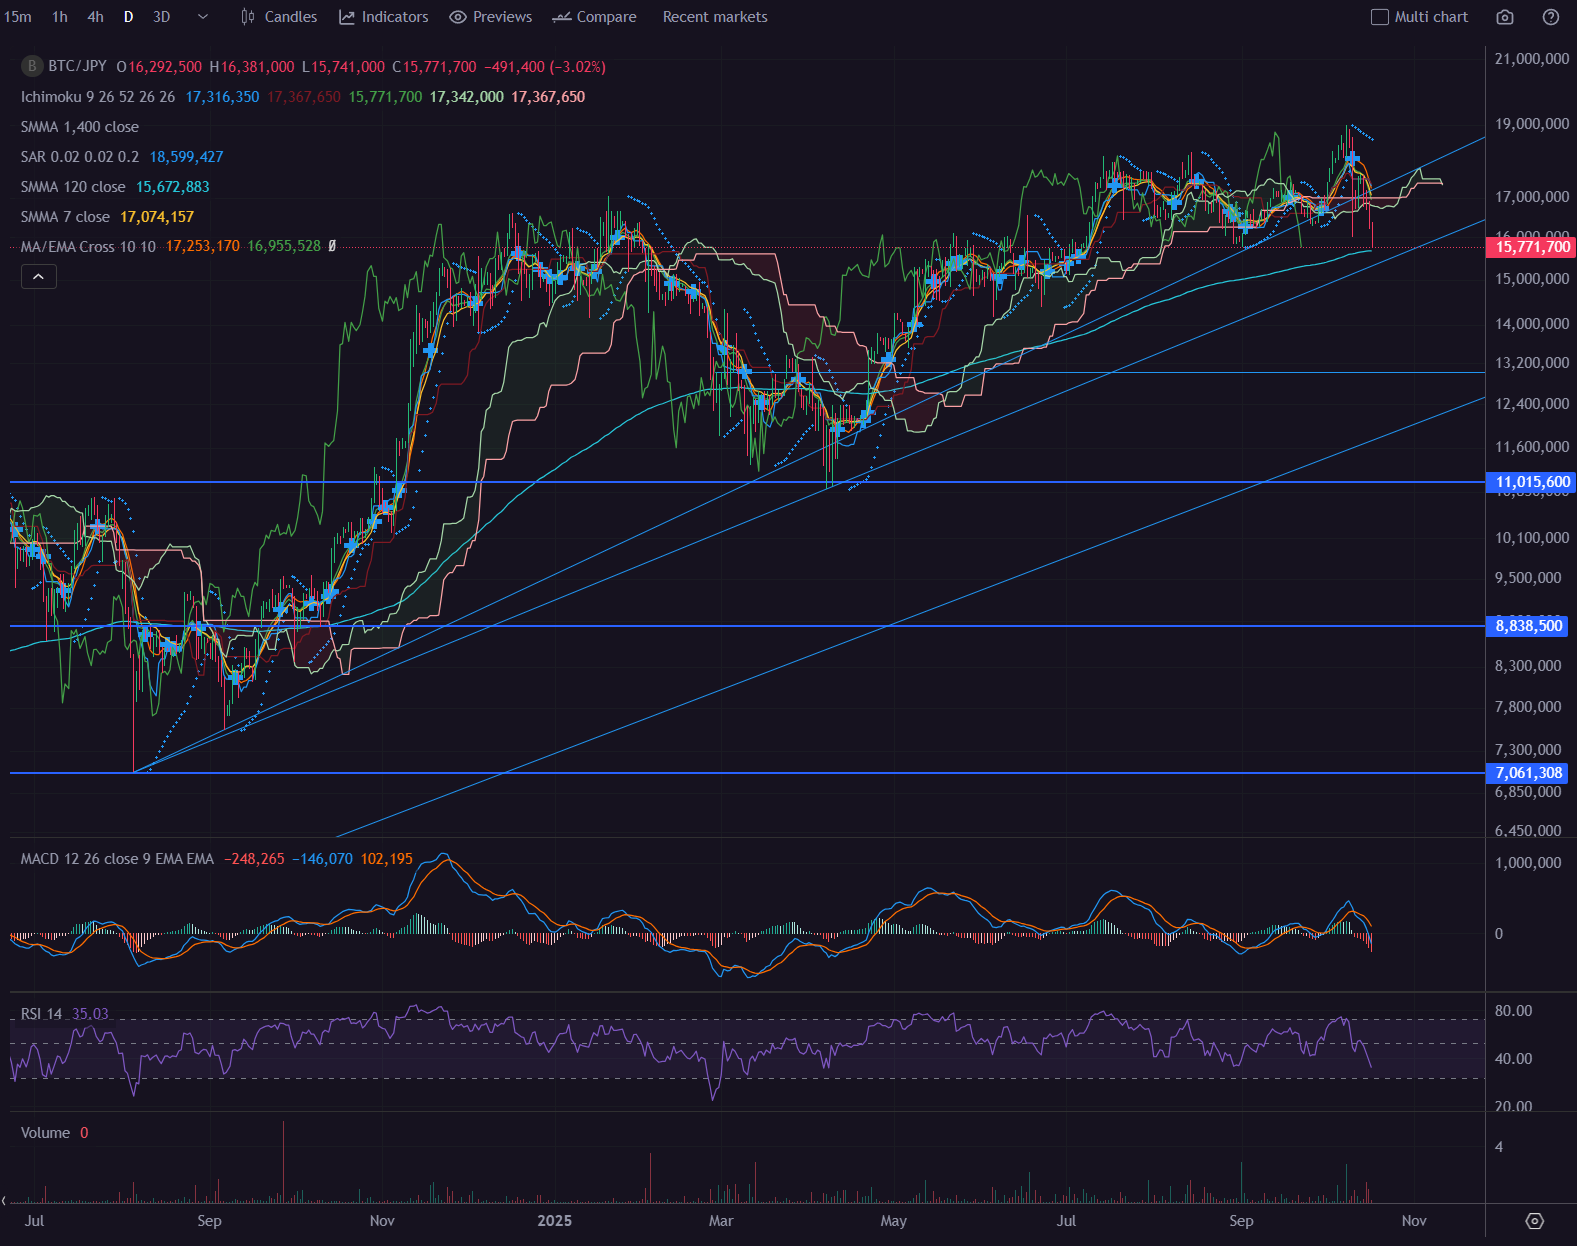This screenshot has width=1577, height=1246.
Task: Open the Compare symbols tool
Action: click(x=594, y=17)
